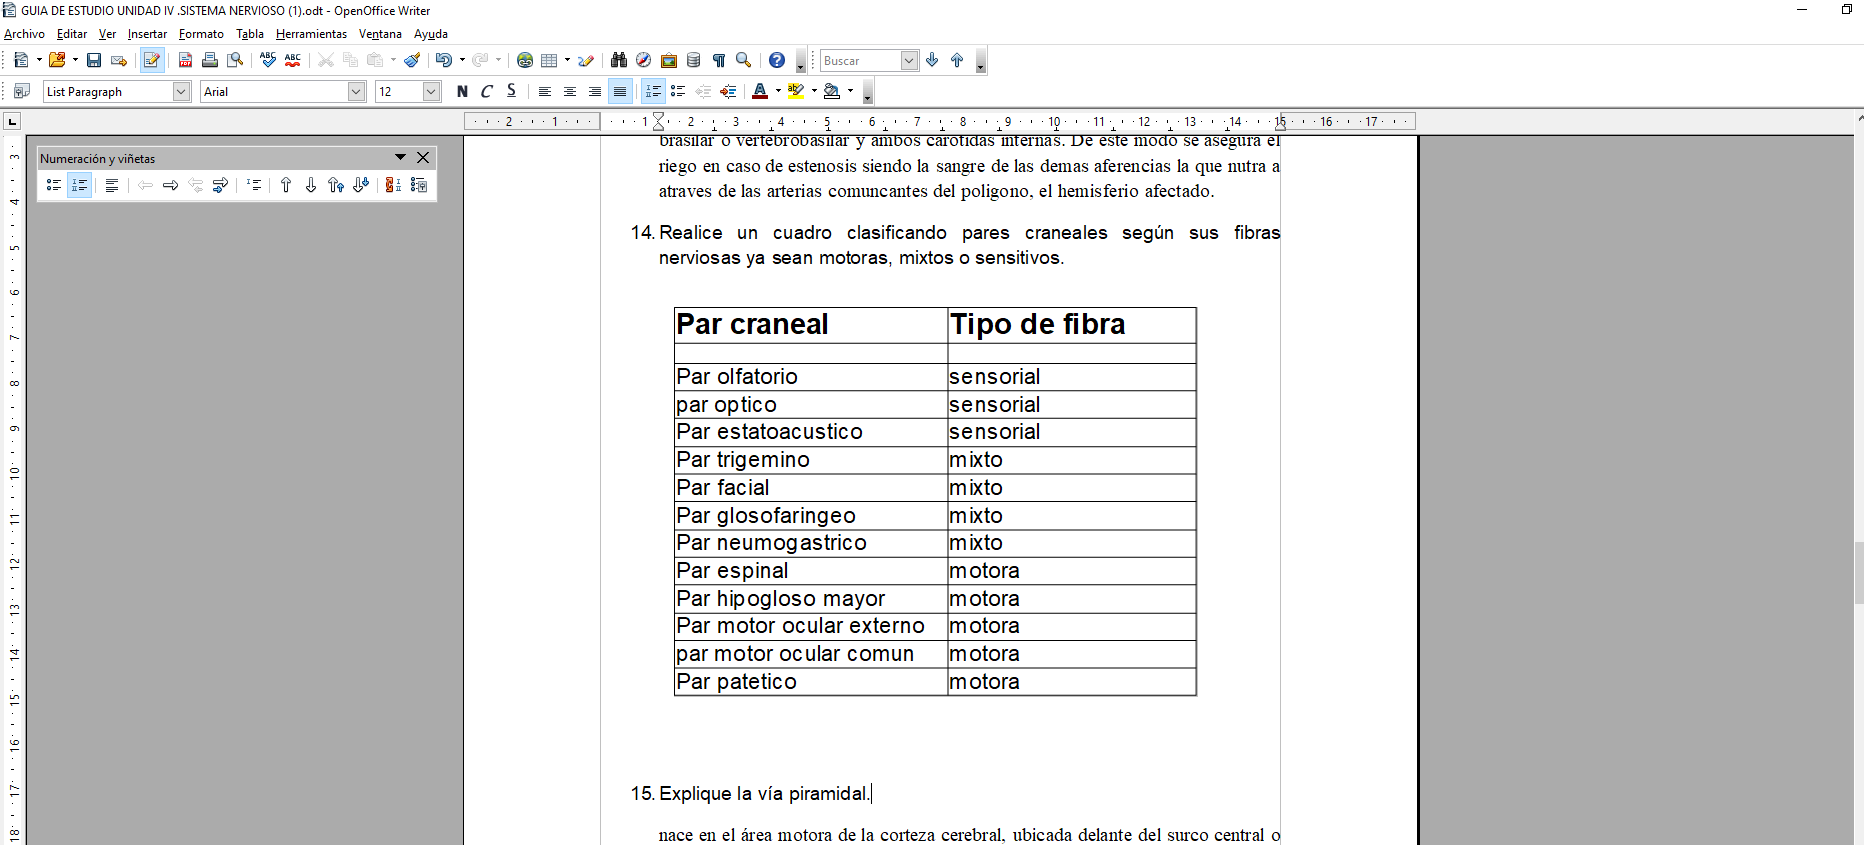1864x845 pixels.
Task: Export directly as PDF
Action: coord(185,61)
